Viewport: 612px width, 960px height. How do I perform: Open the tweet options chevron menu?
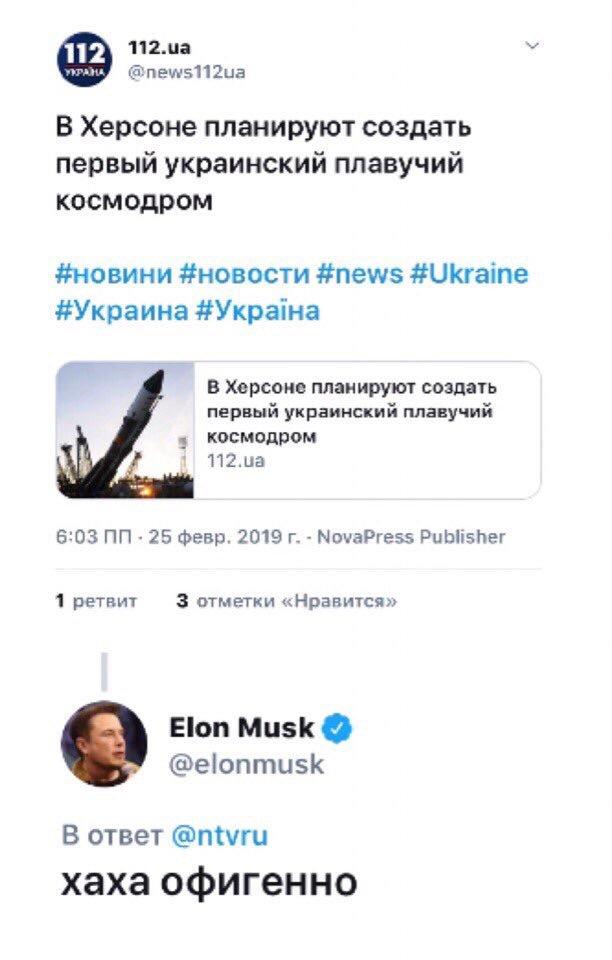pos(532,45)
